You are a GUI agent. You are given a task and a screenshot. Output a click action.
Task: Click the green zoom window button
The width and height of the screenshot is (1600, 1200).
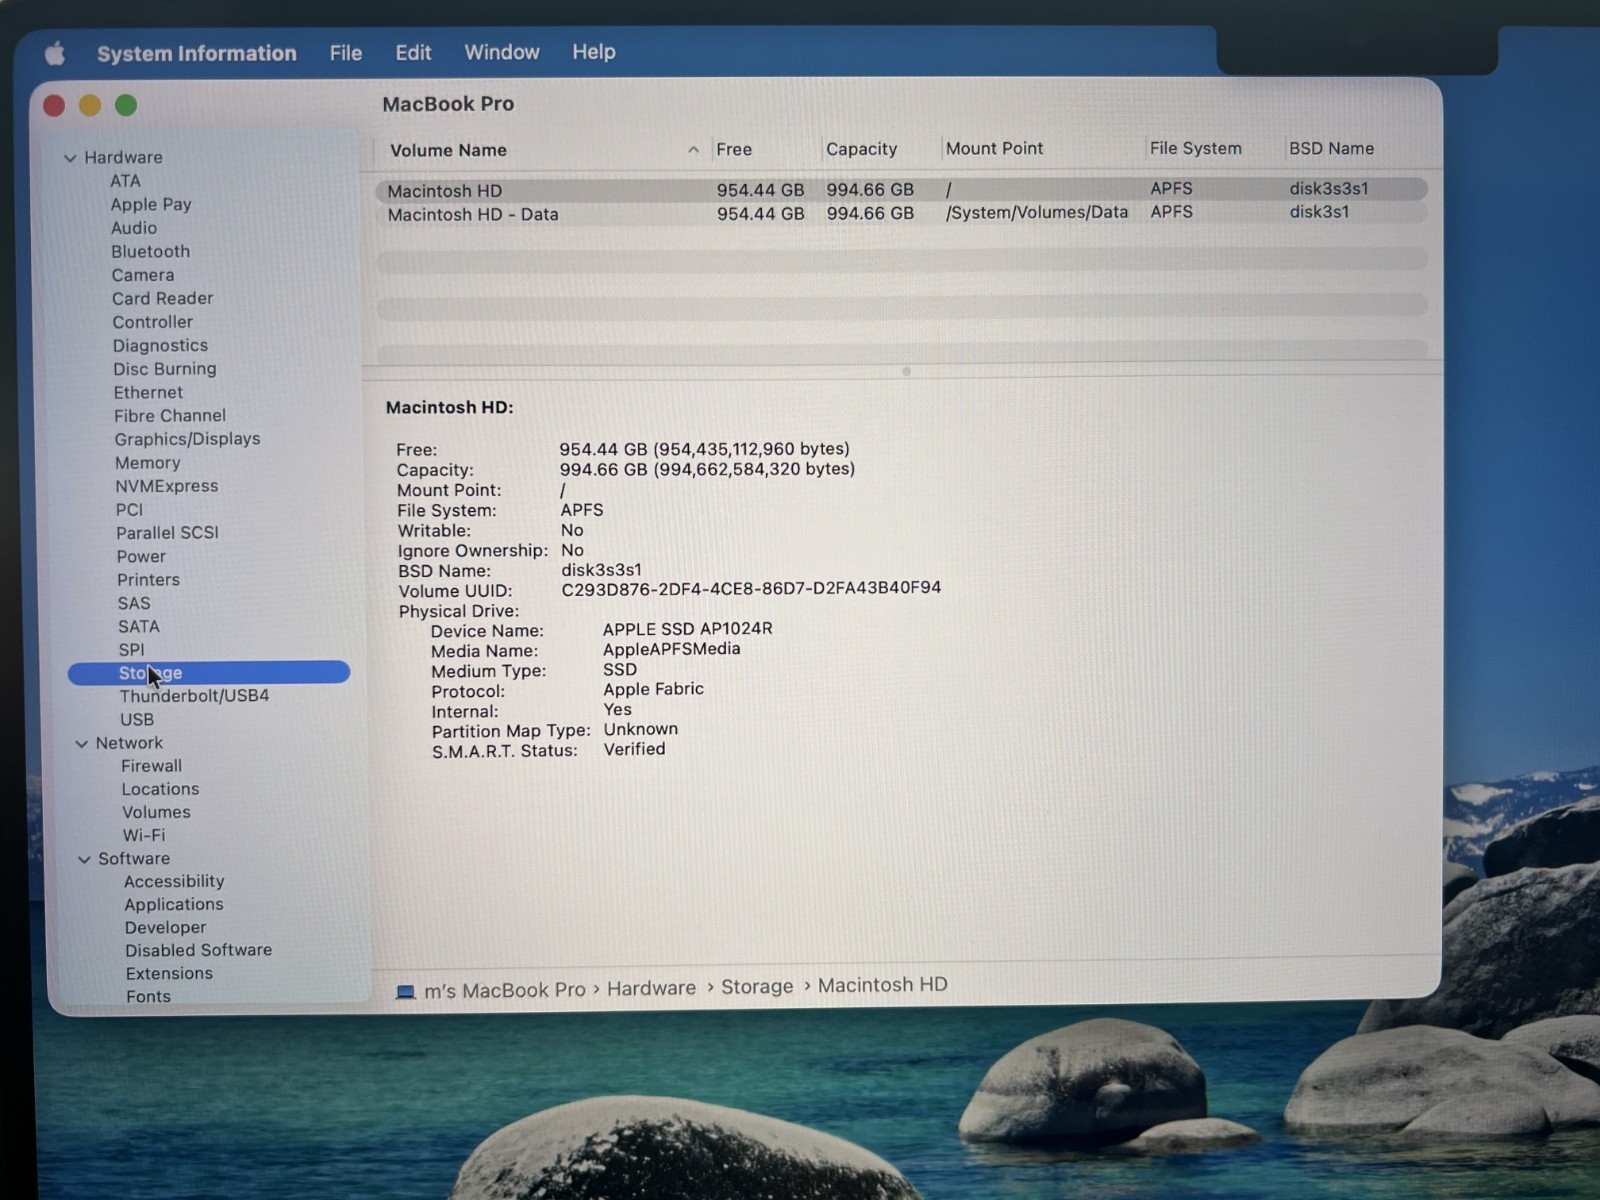coord(126,105)
